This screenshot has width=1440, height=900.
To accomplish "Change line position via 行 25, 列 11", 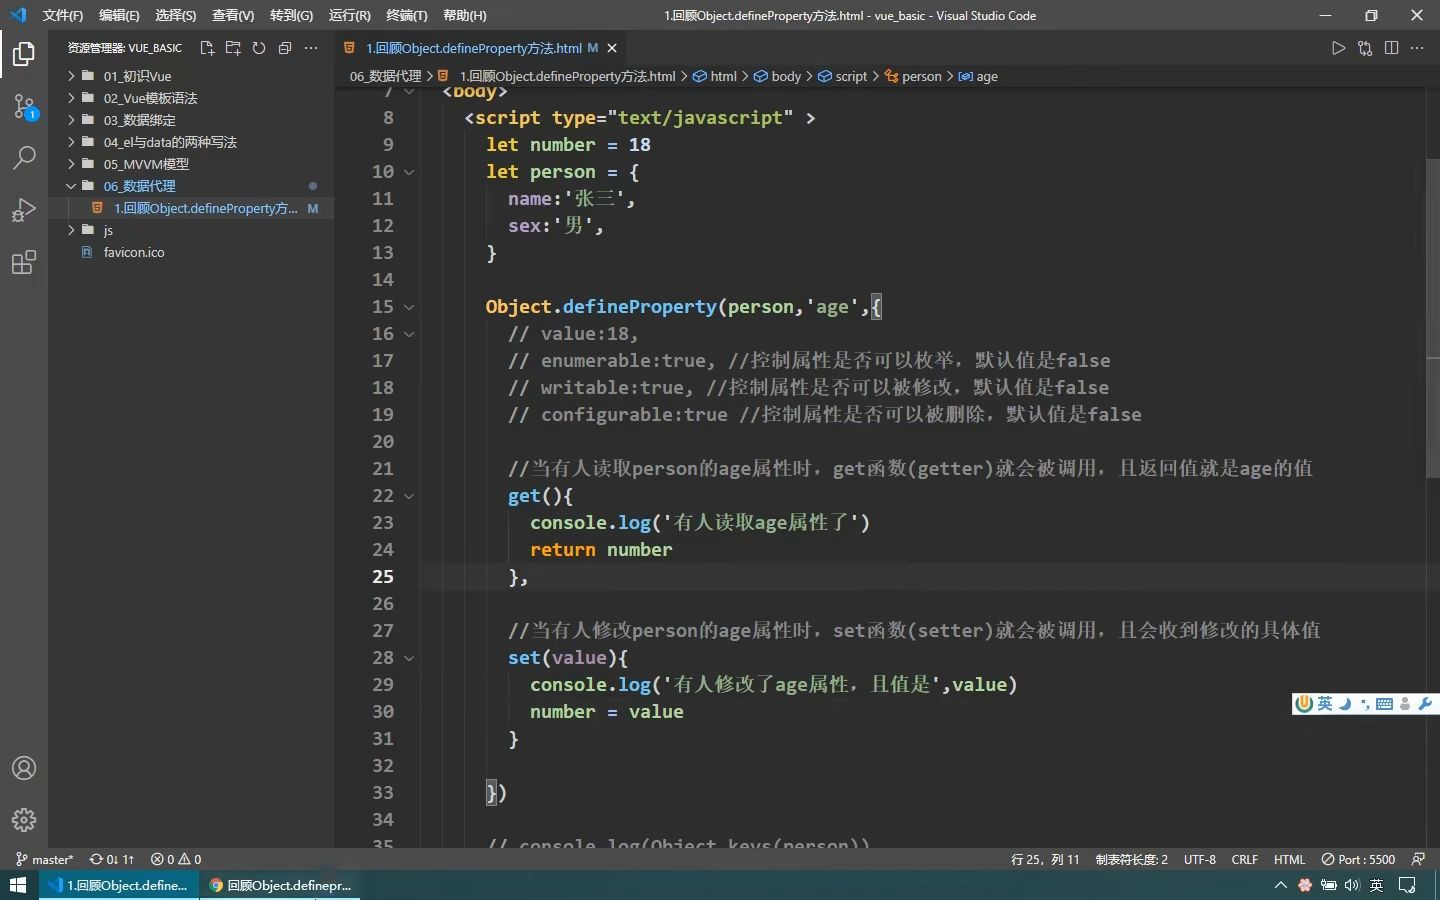I will click(1045, 859).
